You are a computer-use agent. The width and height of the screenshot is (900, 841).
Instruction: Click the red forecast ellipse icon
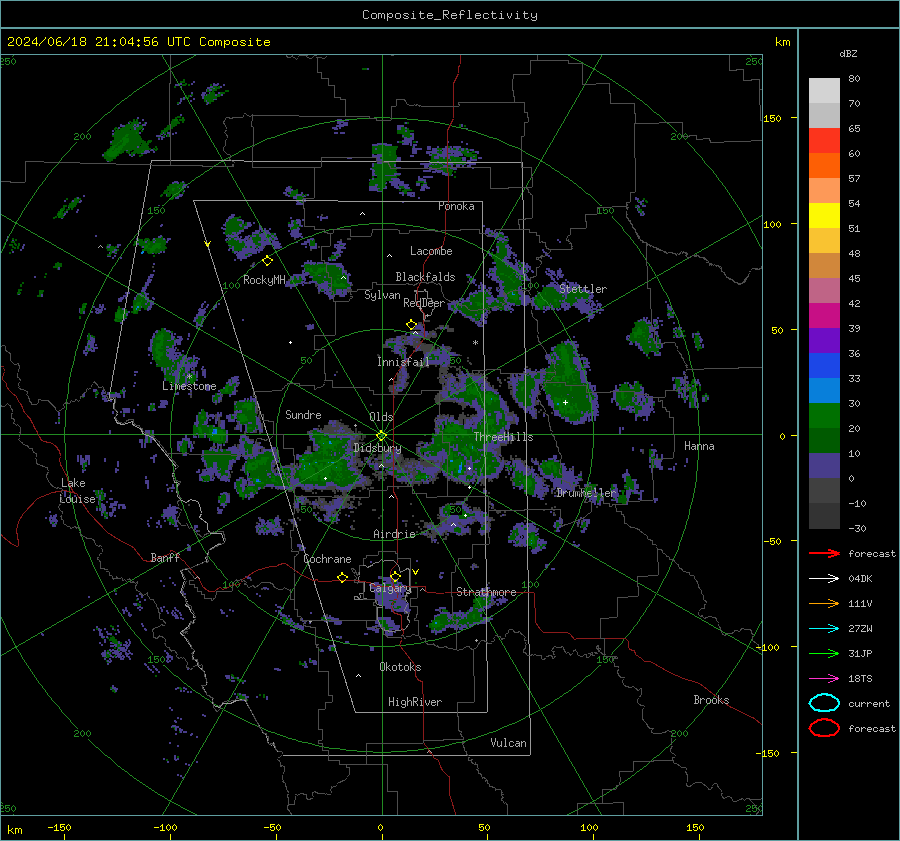pos(824,728)
